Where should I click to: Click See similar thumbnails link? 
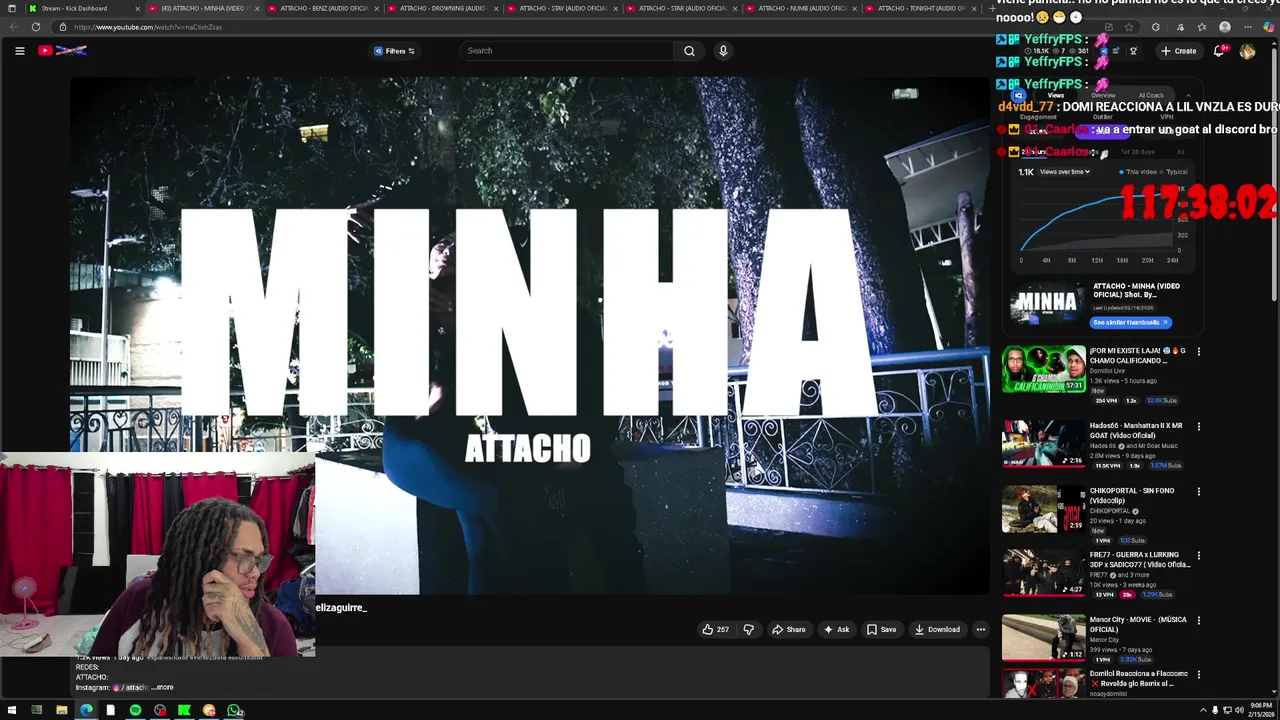(1130, 322)
